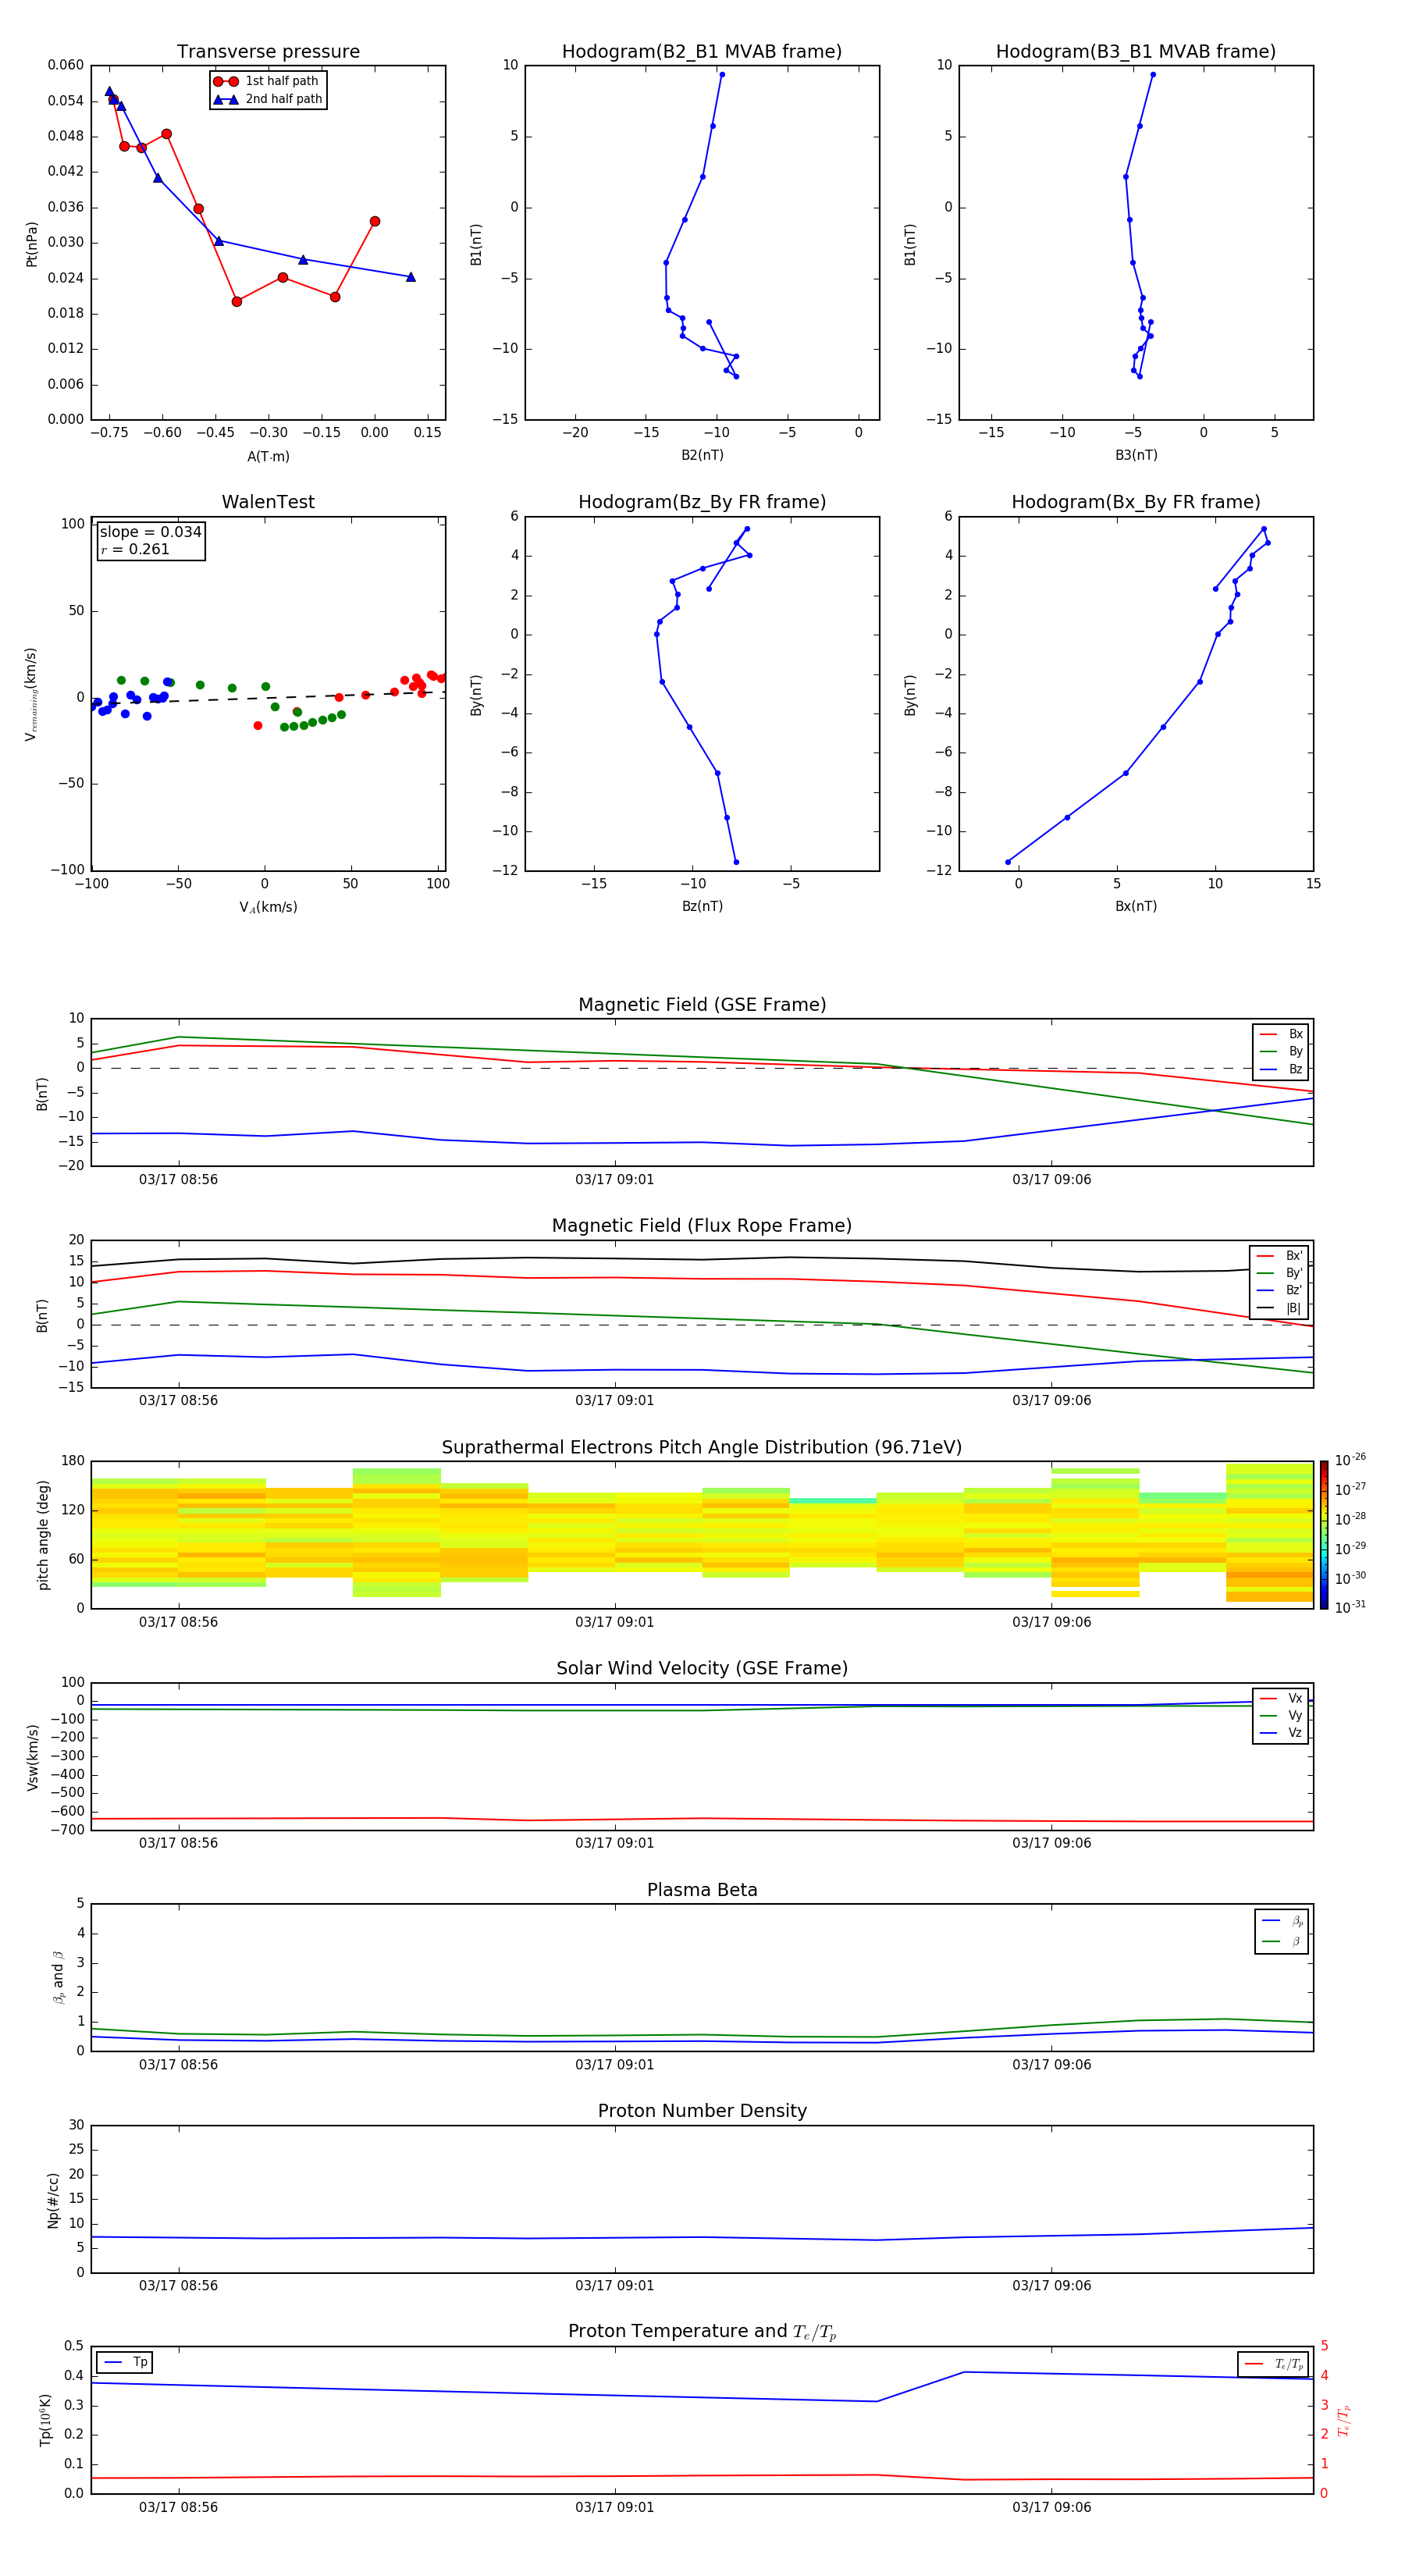Click 'B3(nT)' x-axis label

pos(1136,455)
